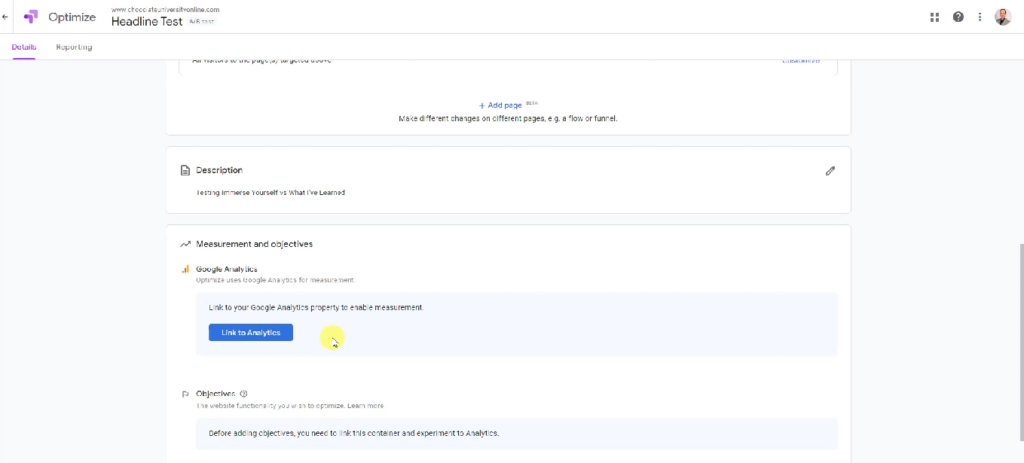Click the Description section heading
Viewport: 1024px width, 463px height.
(x=219, y=170)
